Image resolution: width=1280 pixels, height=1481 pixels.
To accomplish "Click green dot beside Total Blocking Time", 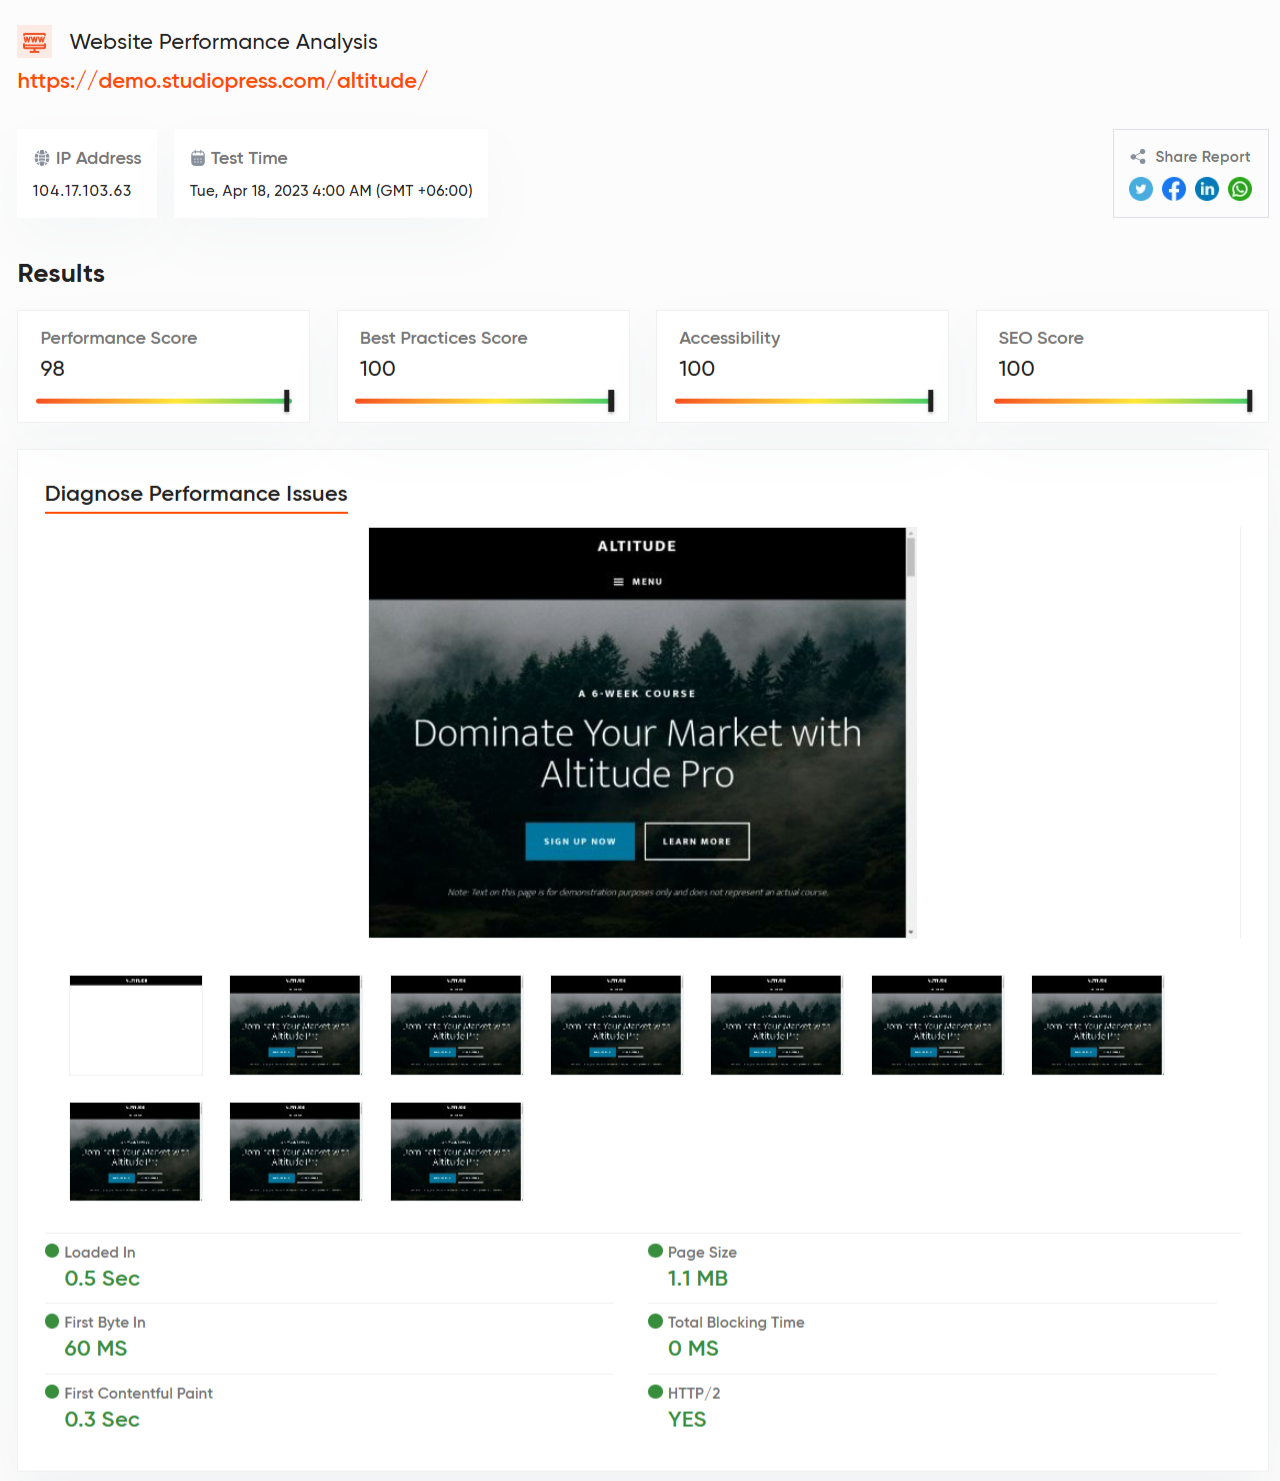I will coord(656,1321).
